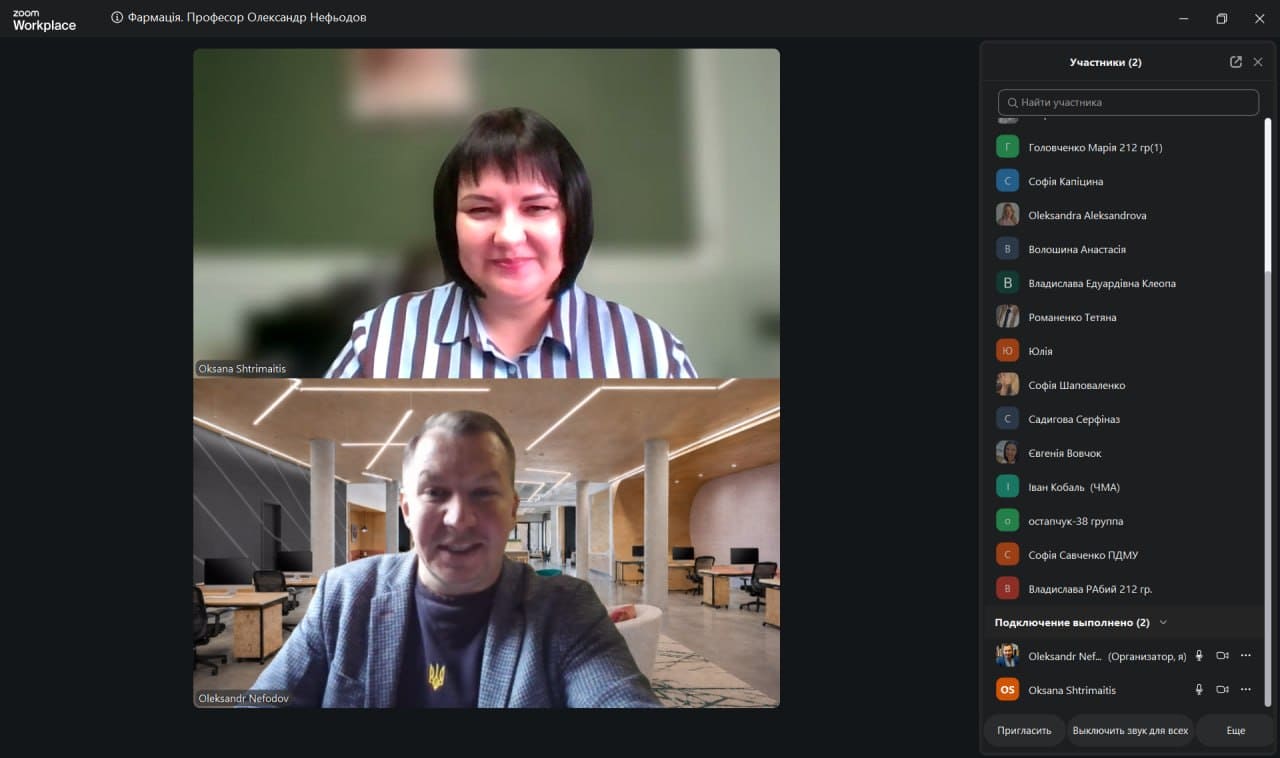Click the orange avatar for Юлія
The image size is (1280, 758).
[x=1008, y=351]
